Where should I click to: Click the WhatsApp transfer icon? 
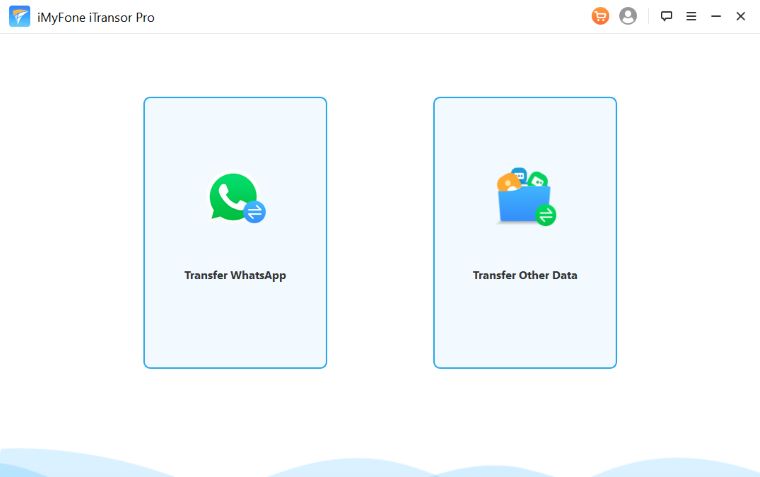point(238,198)
